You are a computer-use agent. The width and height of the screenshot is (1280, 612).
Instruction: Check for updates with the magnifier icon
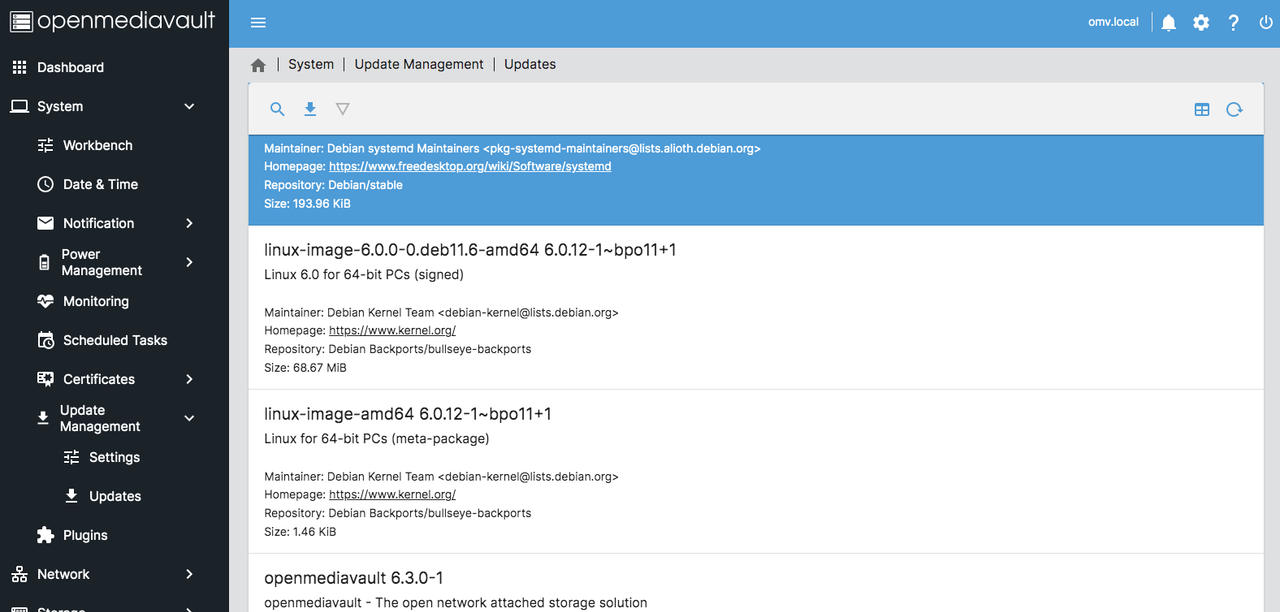tap(278, 109)
